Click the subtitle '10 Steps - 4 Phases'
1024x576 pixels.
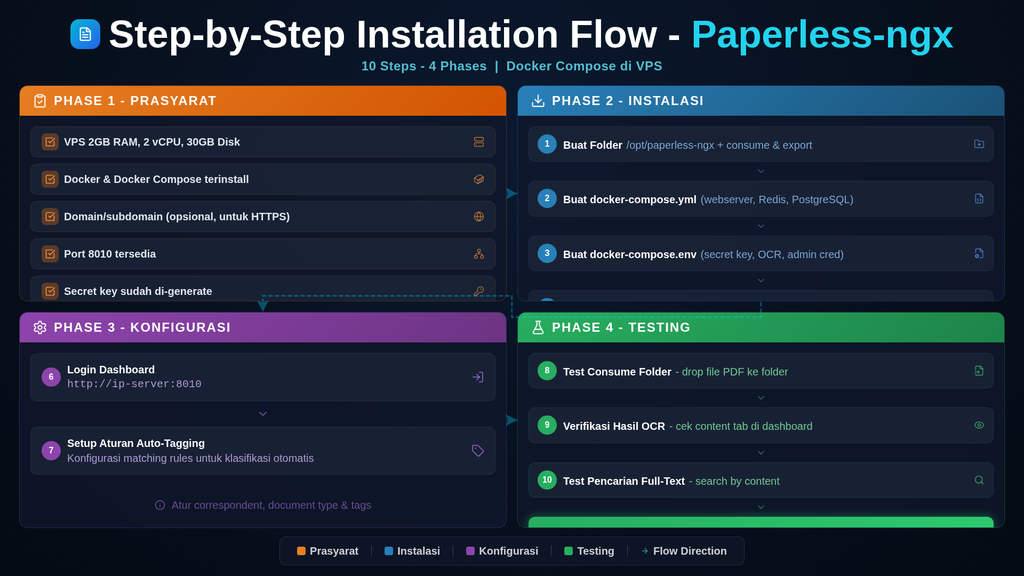pyautogui.click(x=424, y=66)
